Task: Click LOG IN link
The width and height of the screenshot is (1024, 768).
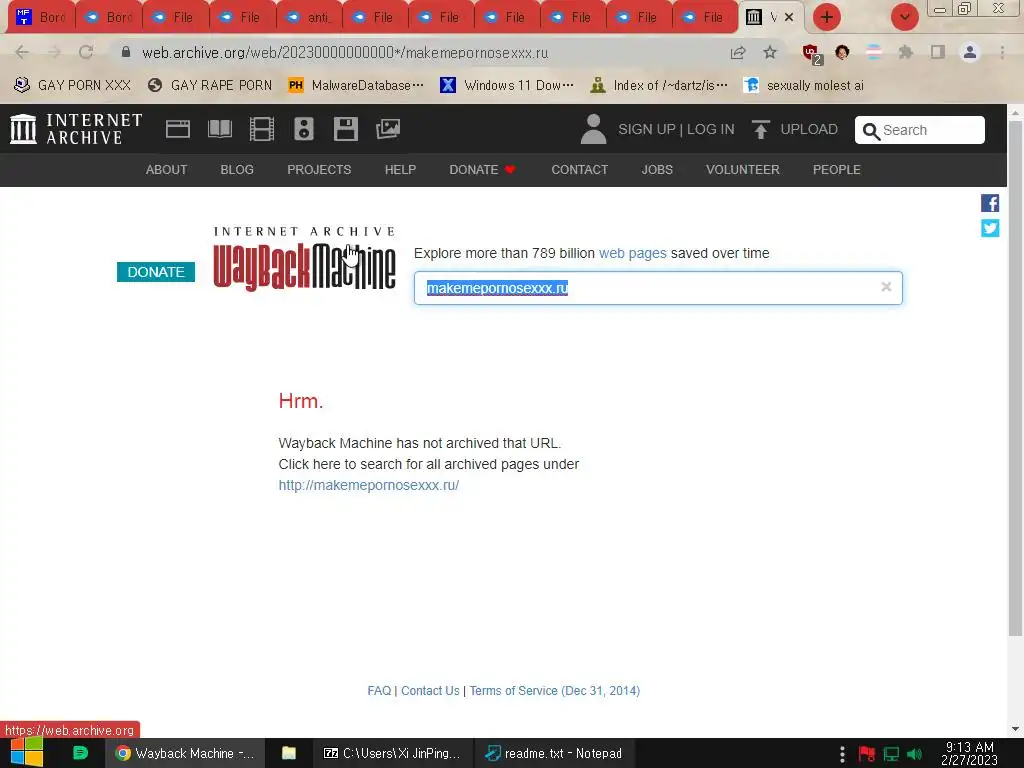Action: coord(711,129)
